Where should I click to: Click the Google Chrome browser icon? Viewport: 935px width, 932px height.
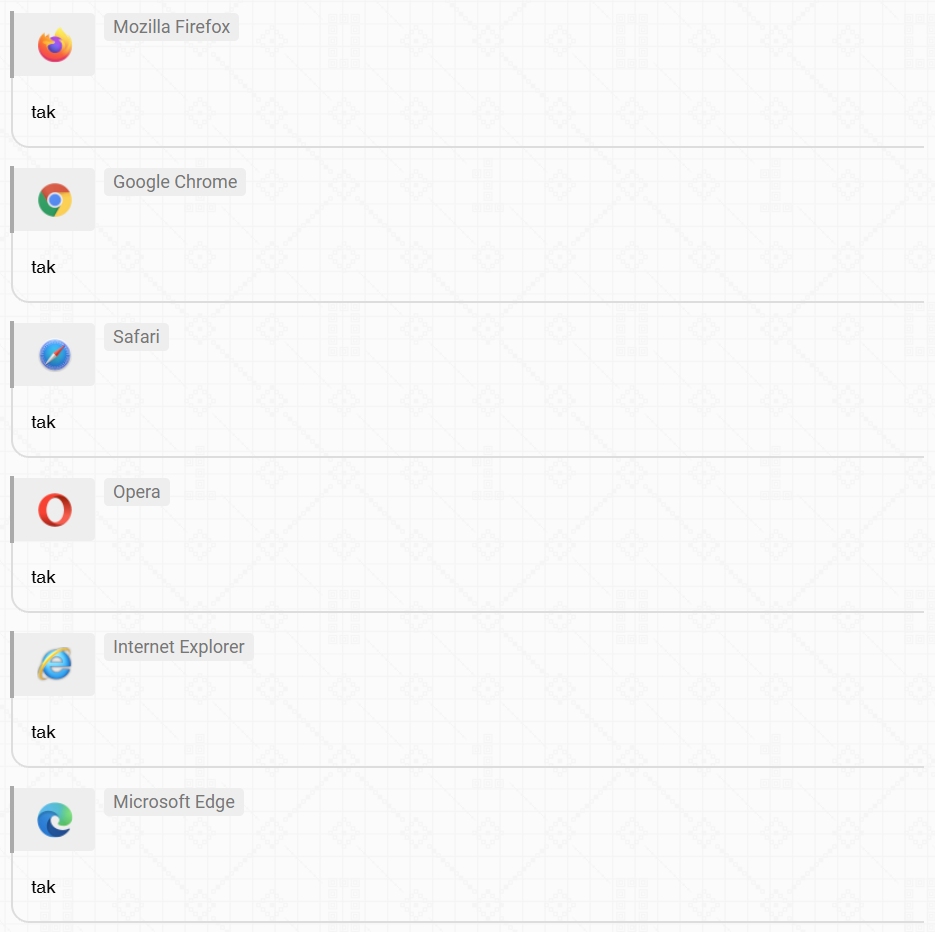click(55, 200)
